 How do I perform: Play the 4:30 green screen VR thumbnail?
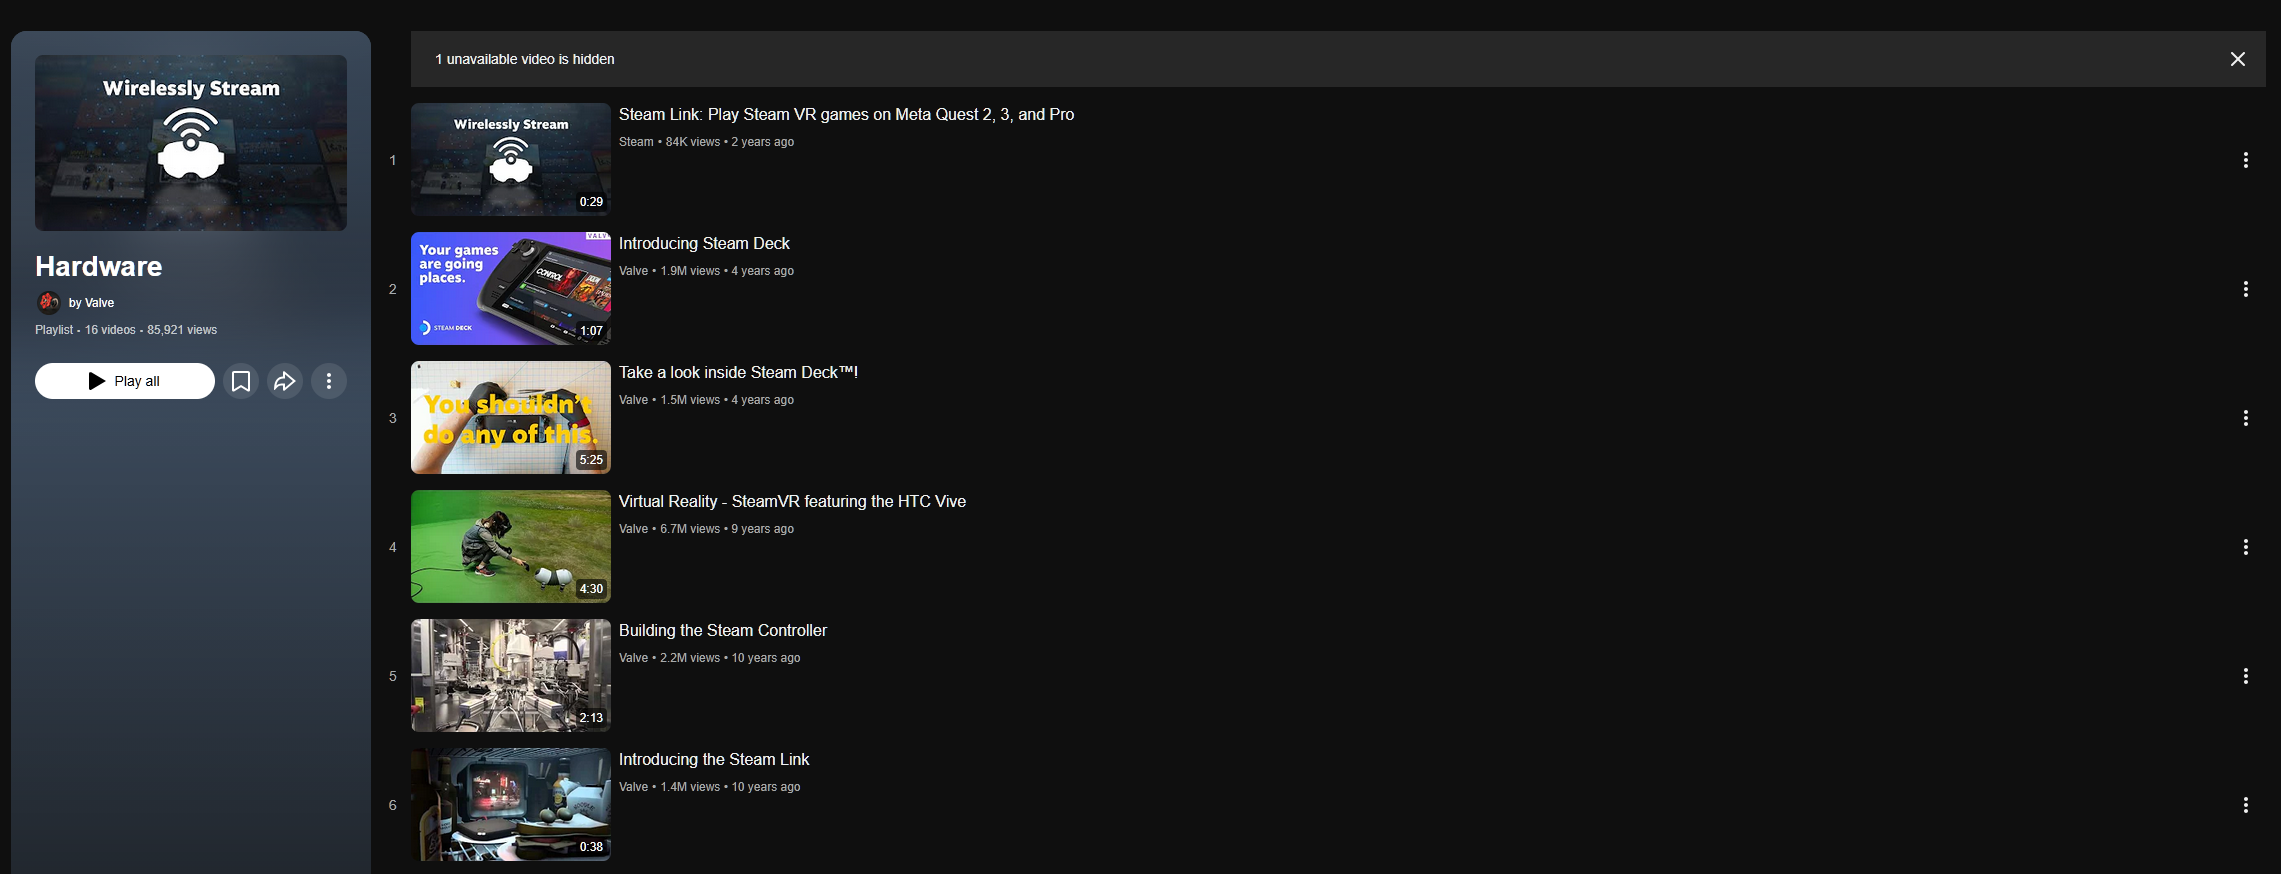pyautogui.click(x=511, y=547)
